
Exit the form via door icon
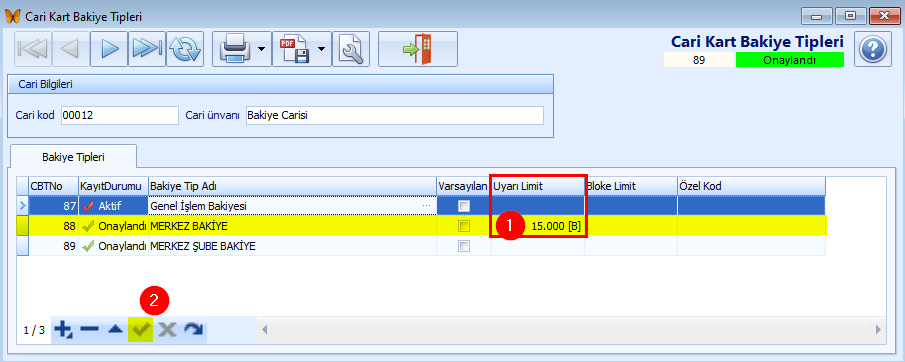(x=418, y=50)
